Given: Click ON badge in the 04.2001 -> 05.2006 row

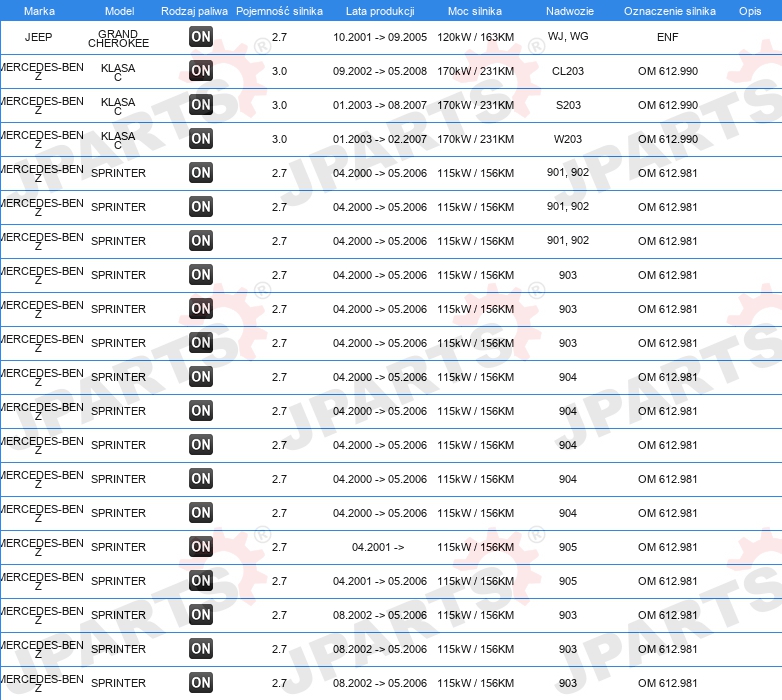Looking at the screenshot, I should click(x=201, y=580).
